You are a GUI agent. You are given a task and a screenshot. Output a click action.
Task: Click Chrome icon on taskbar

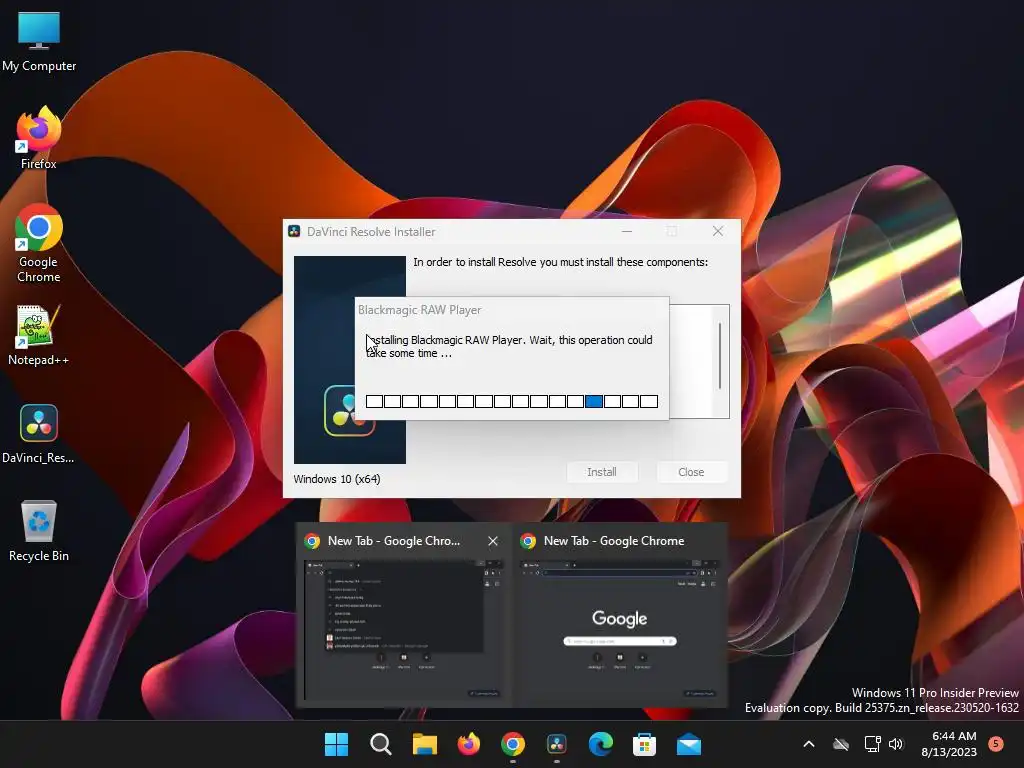513,744
